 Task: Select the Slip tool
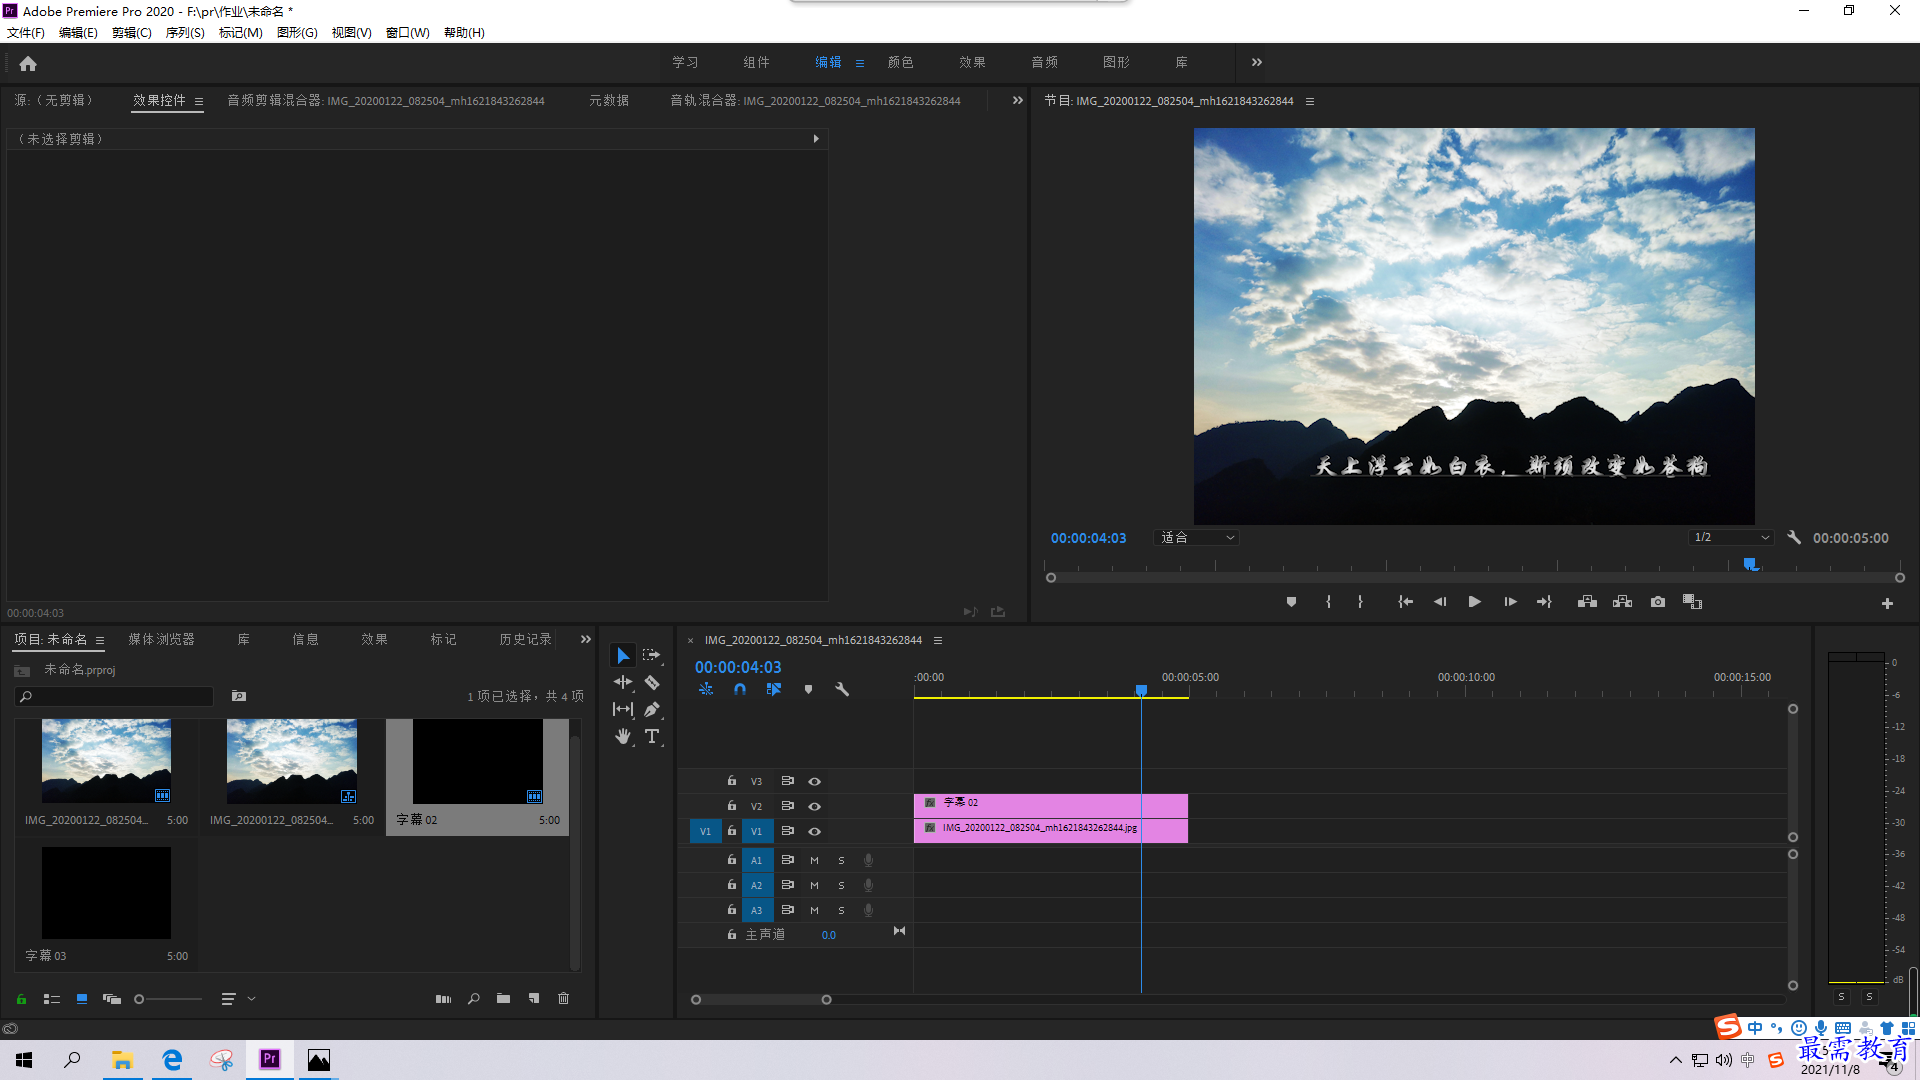623,710
